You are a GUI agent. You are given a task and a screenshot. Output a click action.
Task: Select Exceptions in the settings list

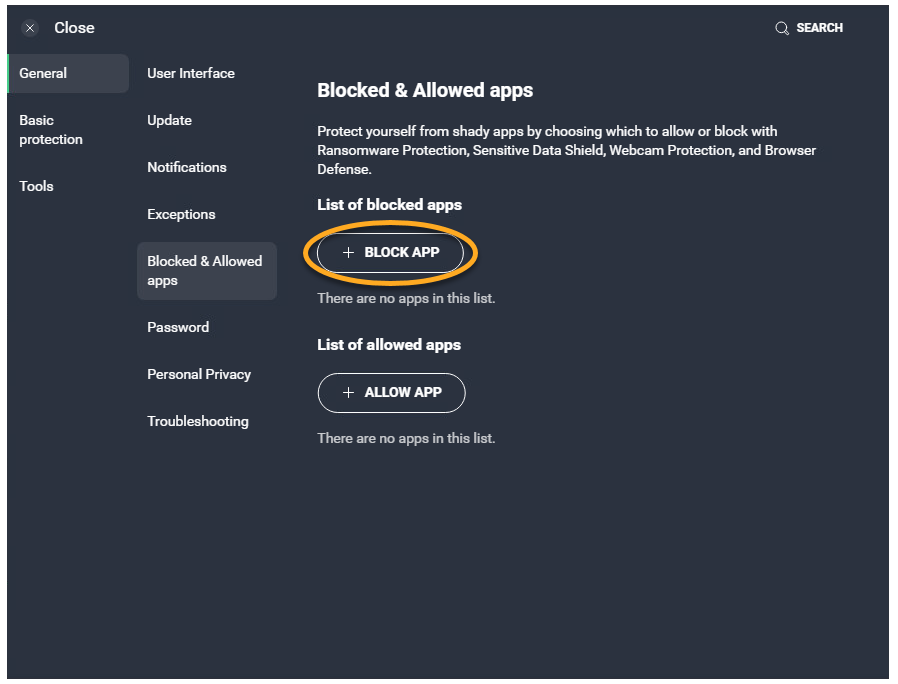[x=181, y=214]
